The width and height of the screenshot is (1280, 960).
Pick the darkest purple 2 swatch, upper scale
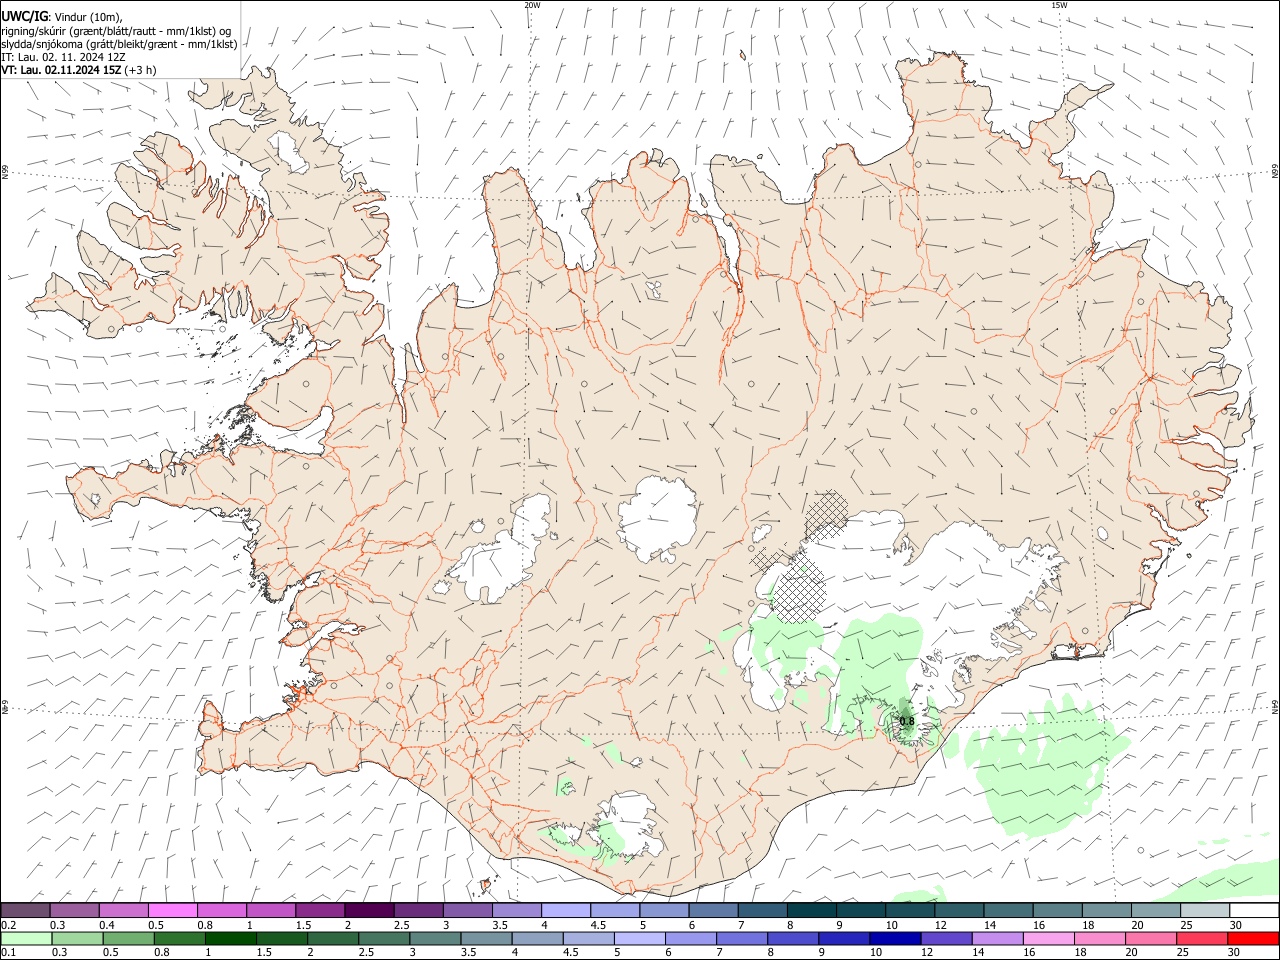pos(369,910)
